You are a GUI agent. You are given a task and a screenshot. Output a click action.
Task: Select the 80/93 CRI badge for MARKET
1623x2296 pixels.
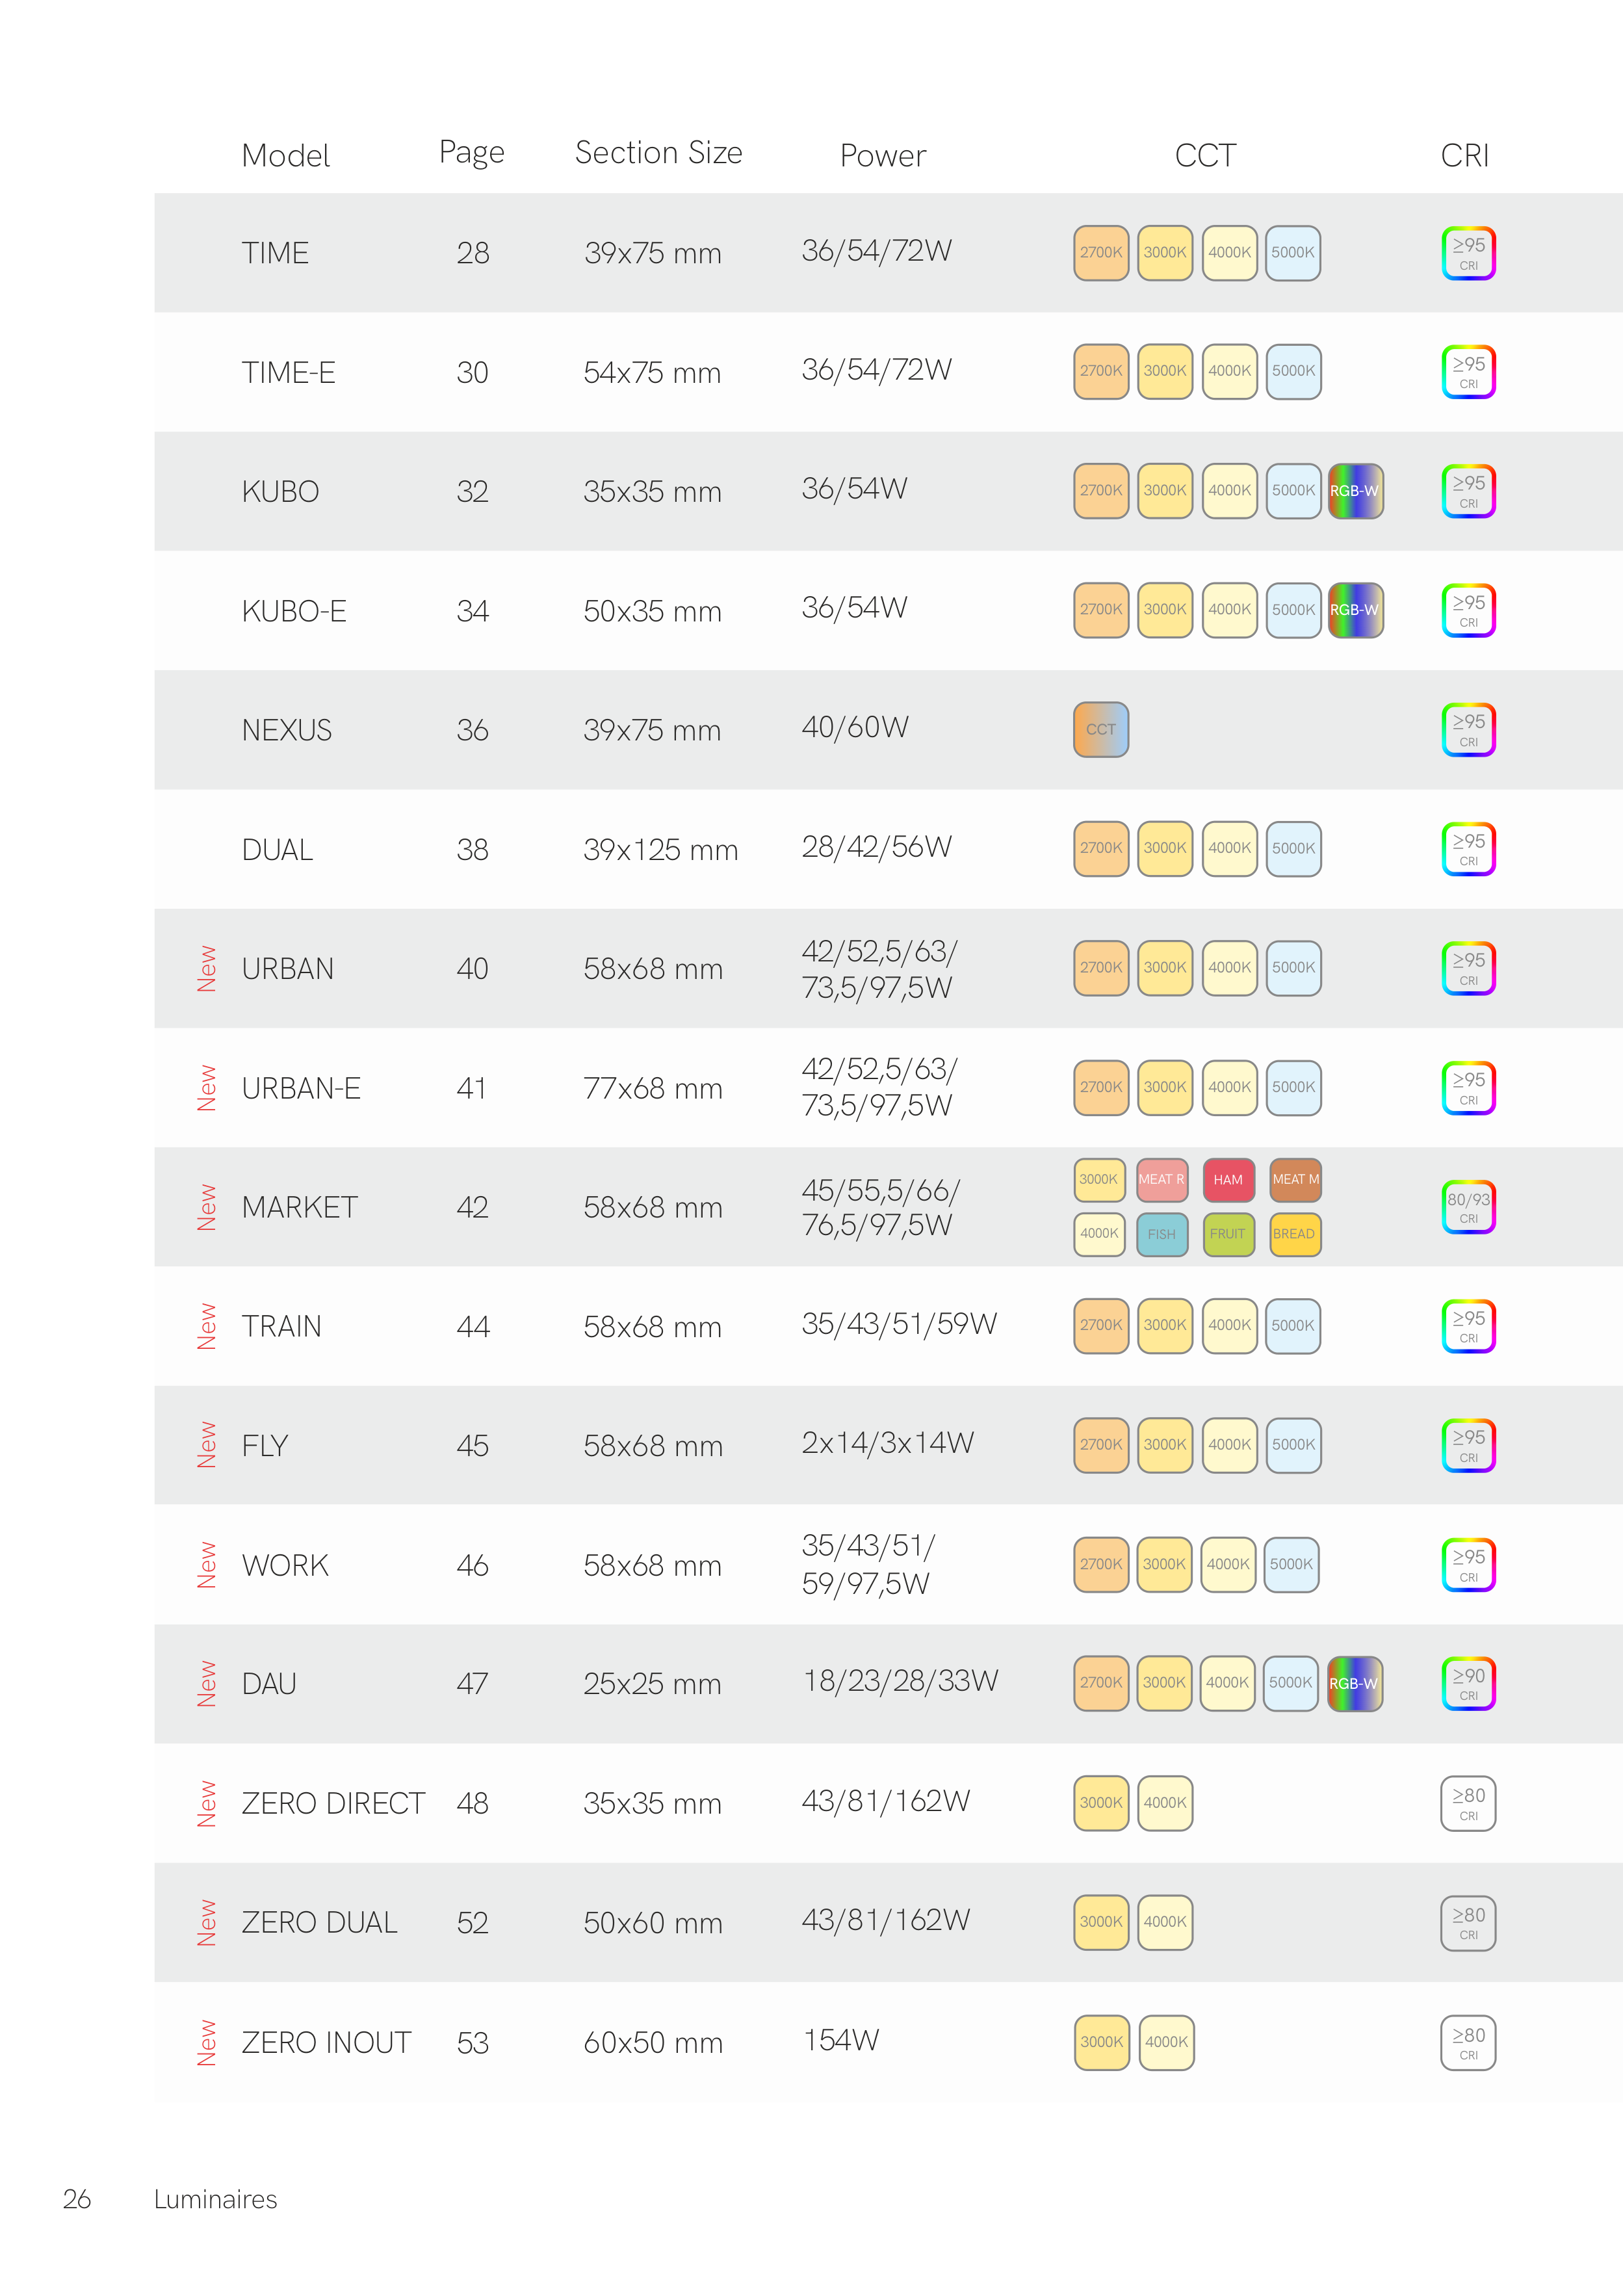[x=1468, y=1207]
